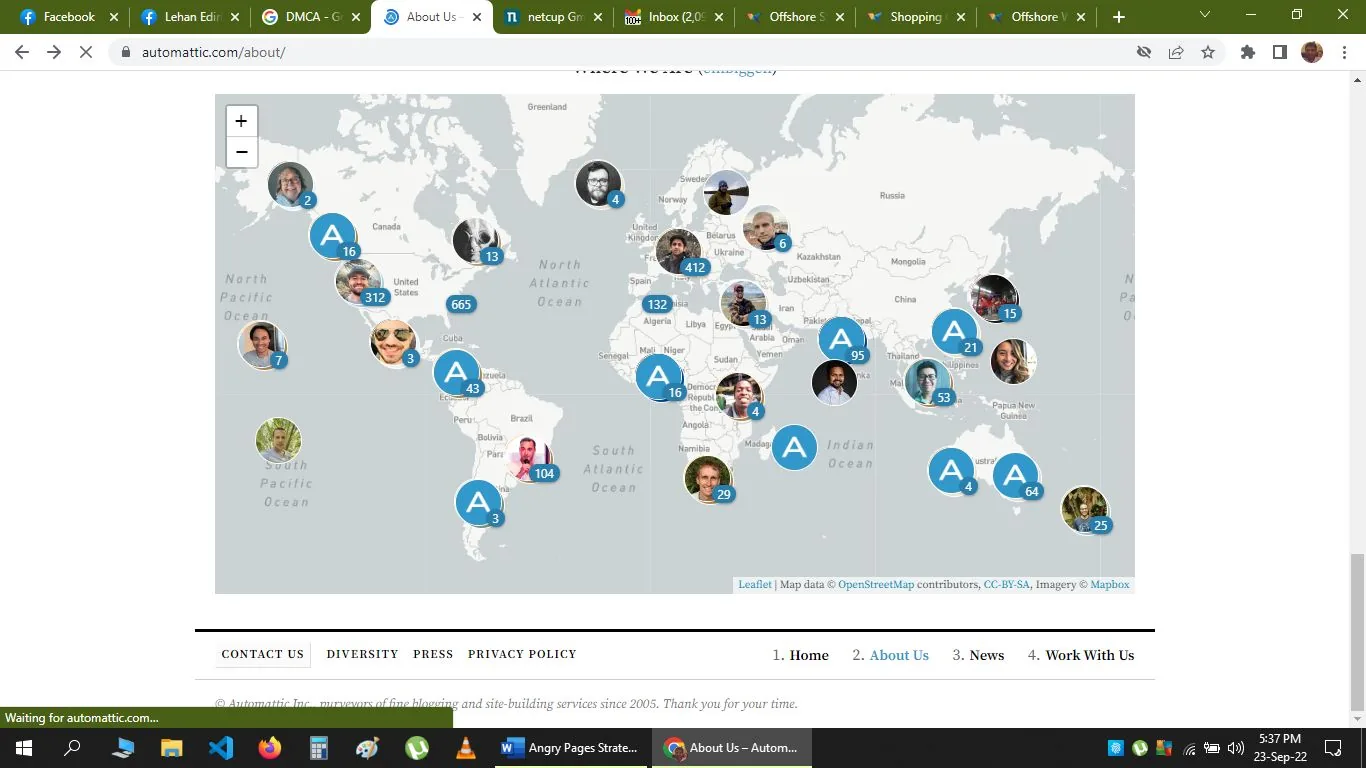Open the 64 cluster marker over Australia

[1016, 476]
